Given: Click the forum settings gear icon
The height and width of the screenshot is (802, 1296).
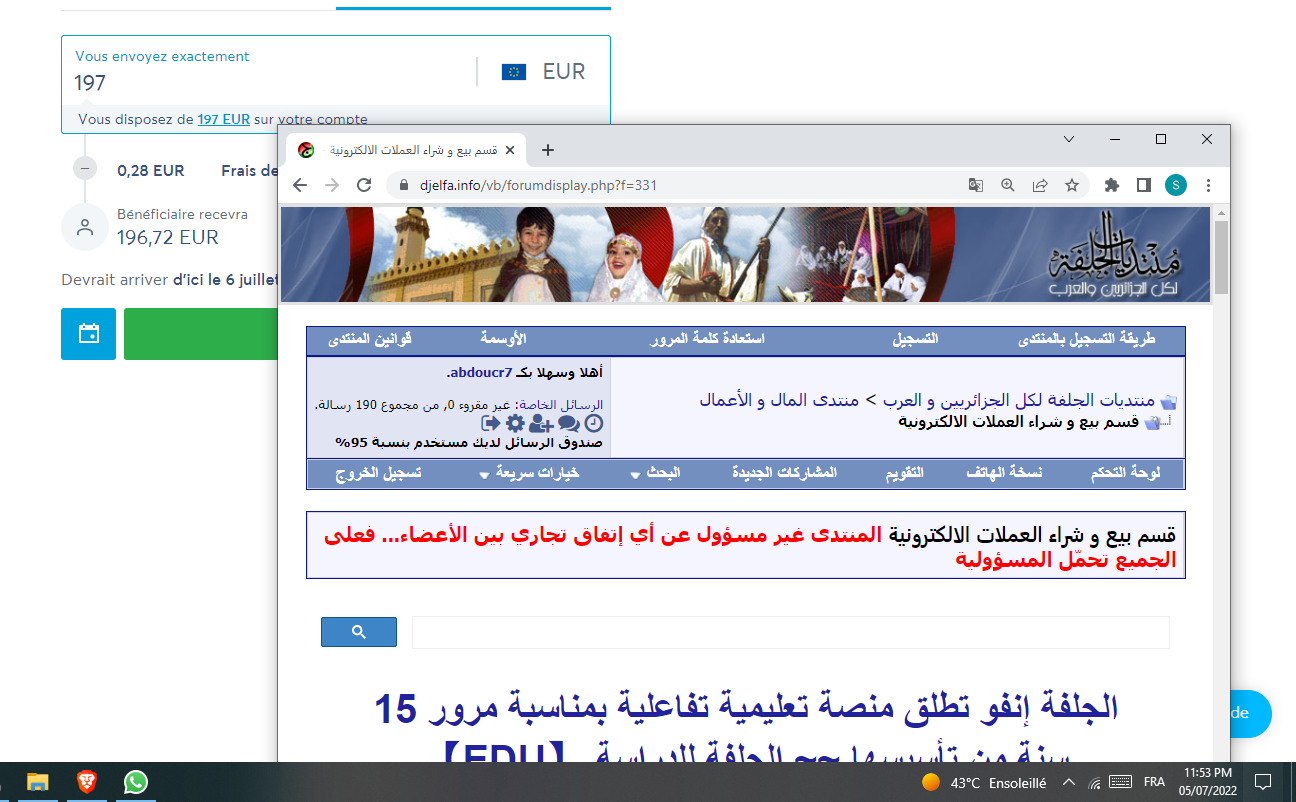Looking at the screenshot, I should coord(515,423).
